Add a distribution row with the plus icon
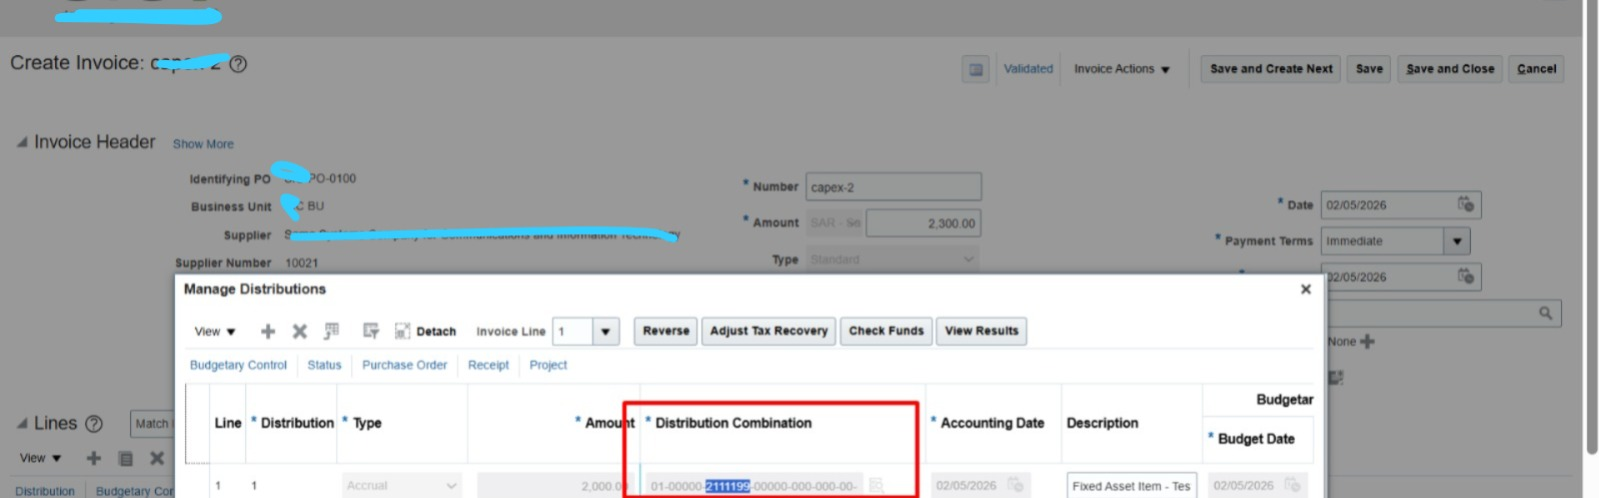 tap(268, 331)
